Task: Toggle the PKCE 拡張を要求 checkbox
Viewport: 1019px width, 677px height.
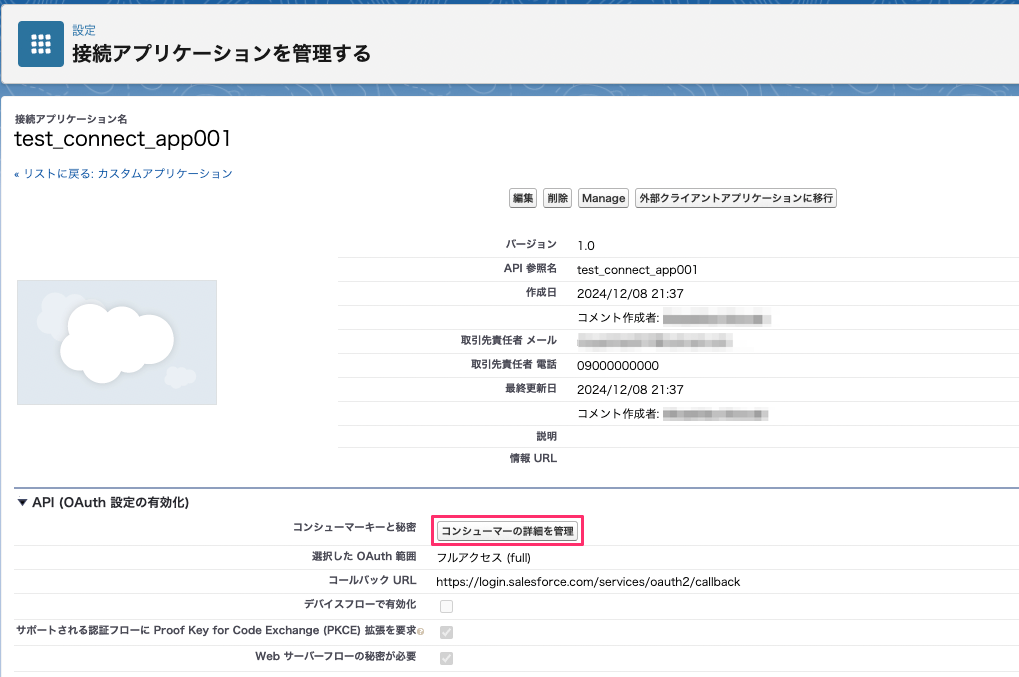Action: 446,632
